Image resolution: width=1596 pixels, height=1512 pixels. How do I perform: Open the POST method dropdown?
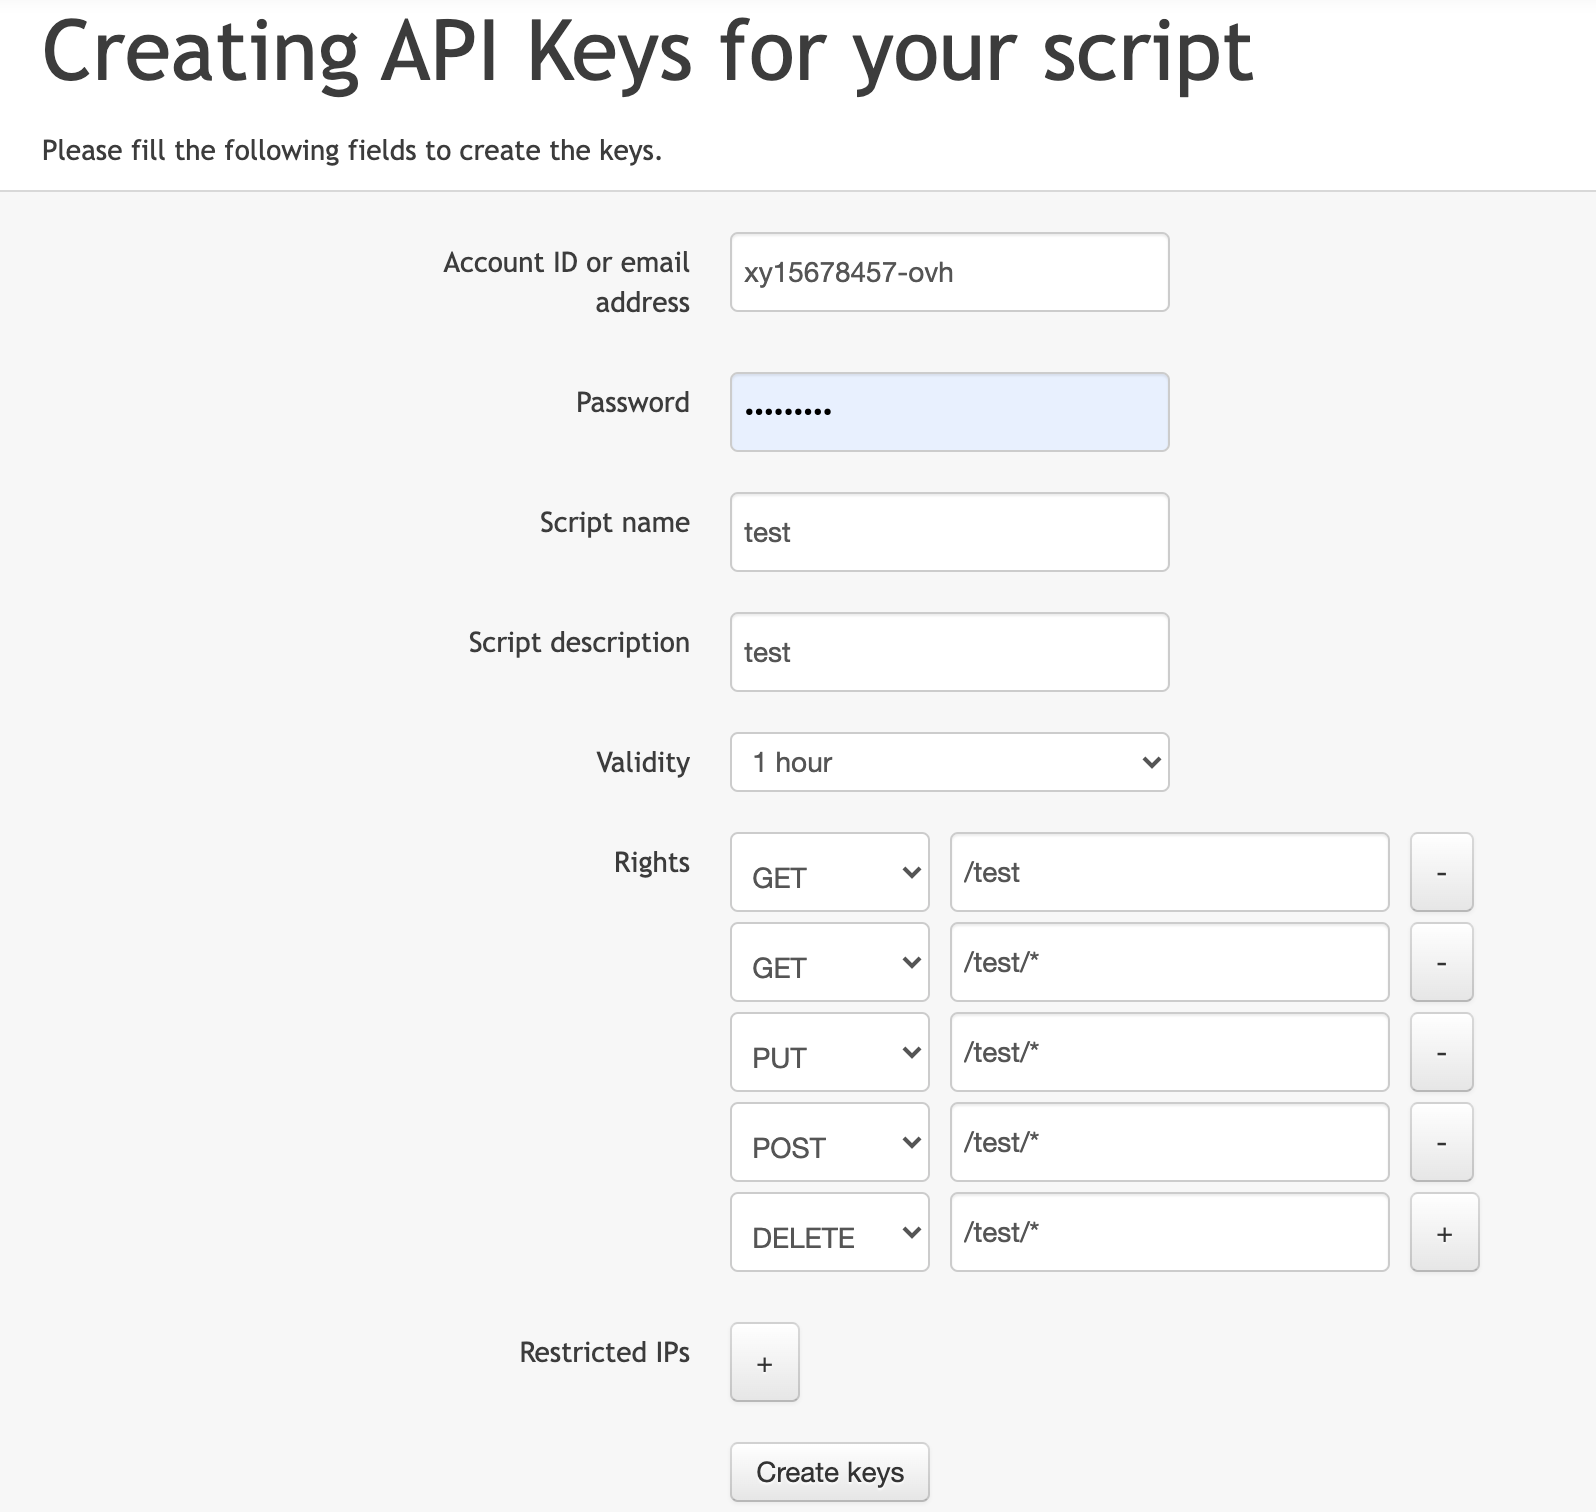pyautogui.click(x=829, y=1142)
